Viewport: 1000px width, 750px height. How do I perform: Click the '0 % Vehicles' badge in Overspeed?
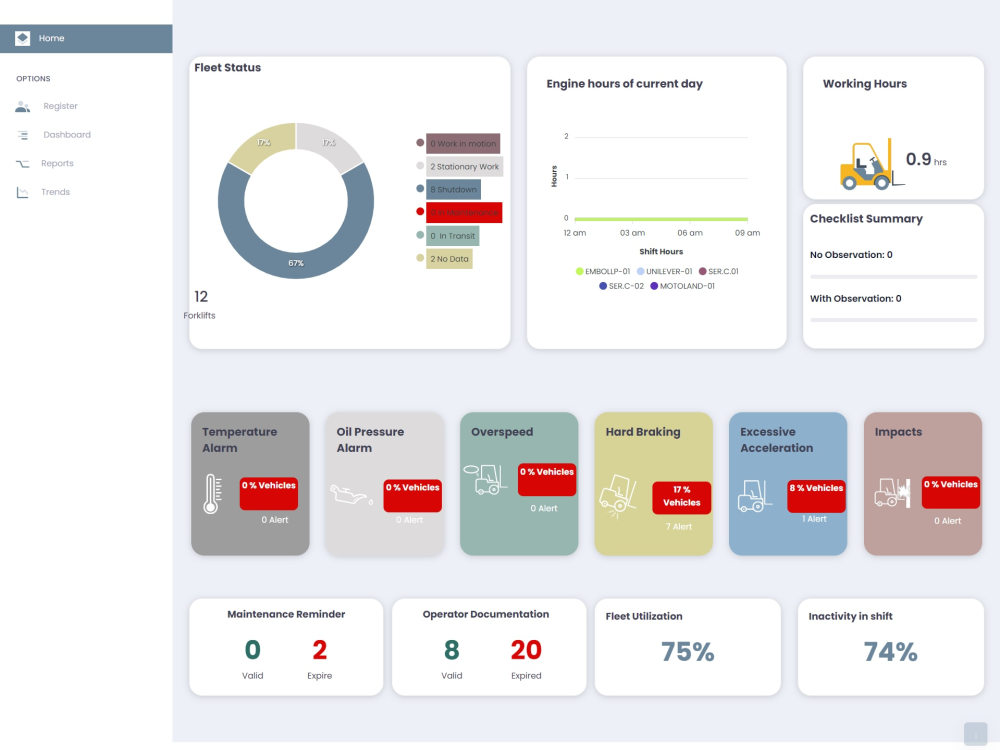547,480
